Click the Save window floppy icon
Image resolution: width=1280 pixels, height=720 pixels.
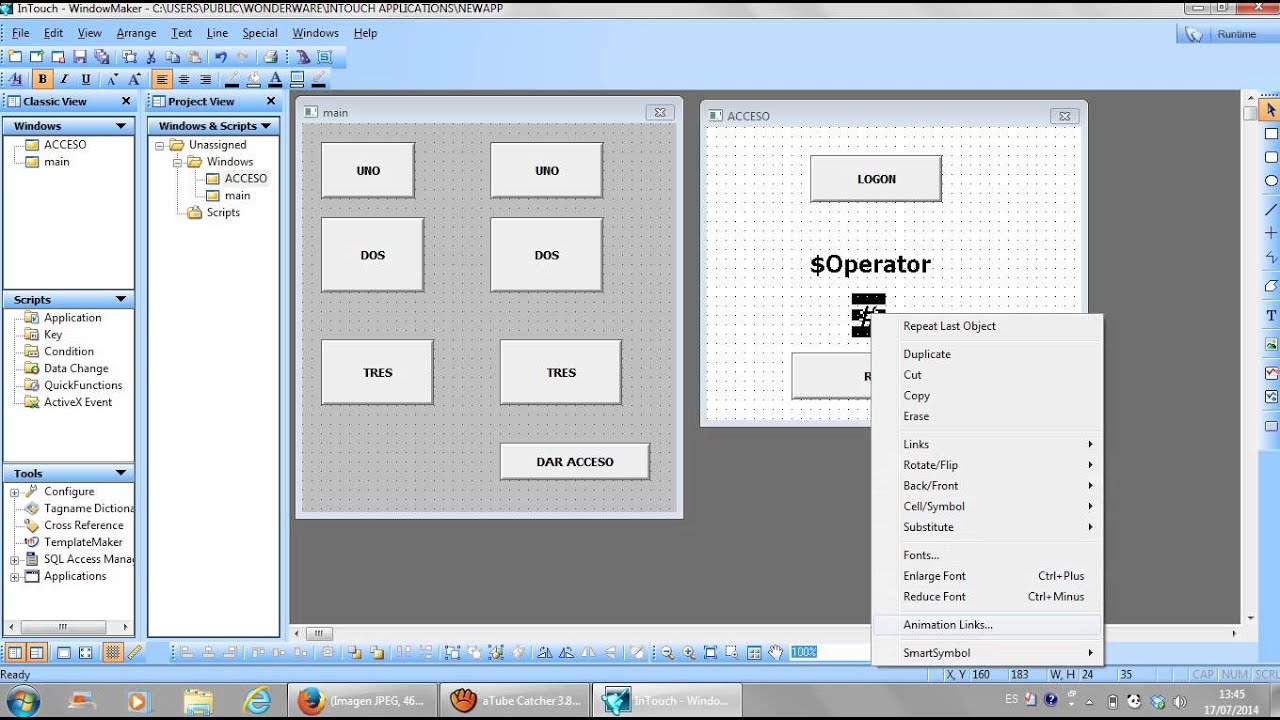(80, 57)
